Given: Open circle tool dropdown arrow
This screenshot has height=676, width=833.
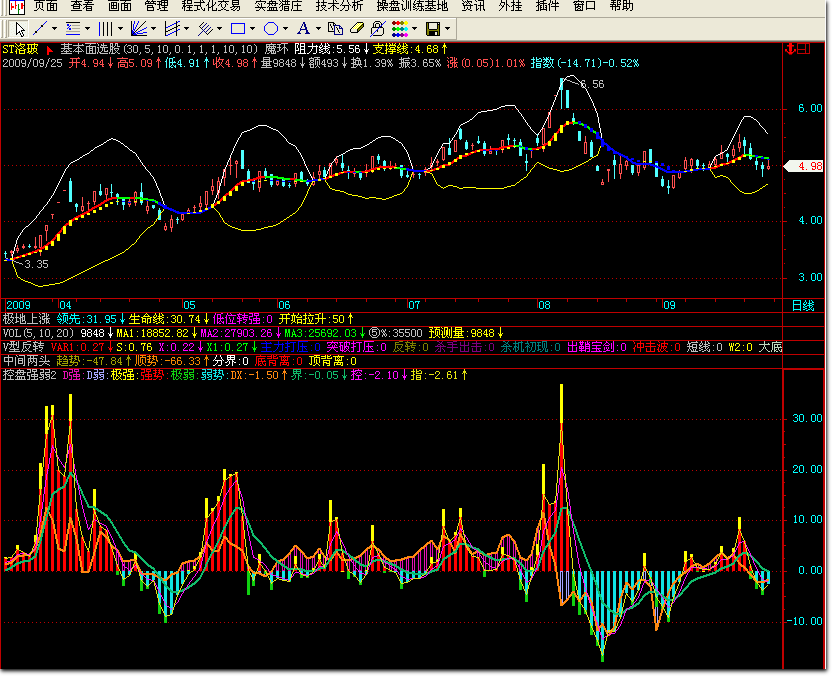Looking at the screenshot, I should [x=285, y=29].
